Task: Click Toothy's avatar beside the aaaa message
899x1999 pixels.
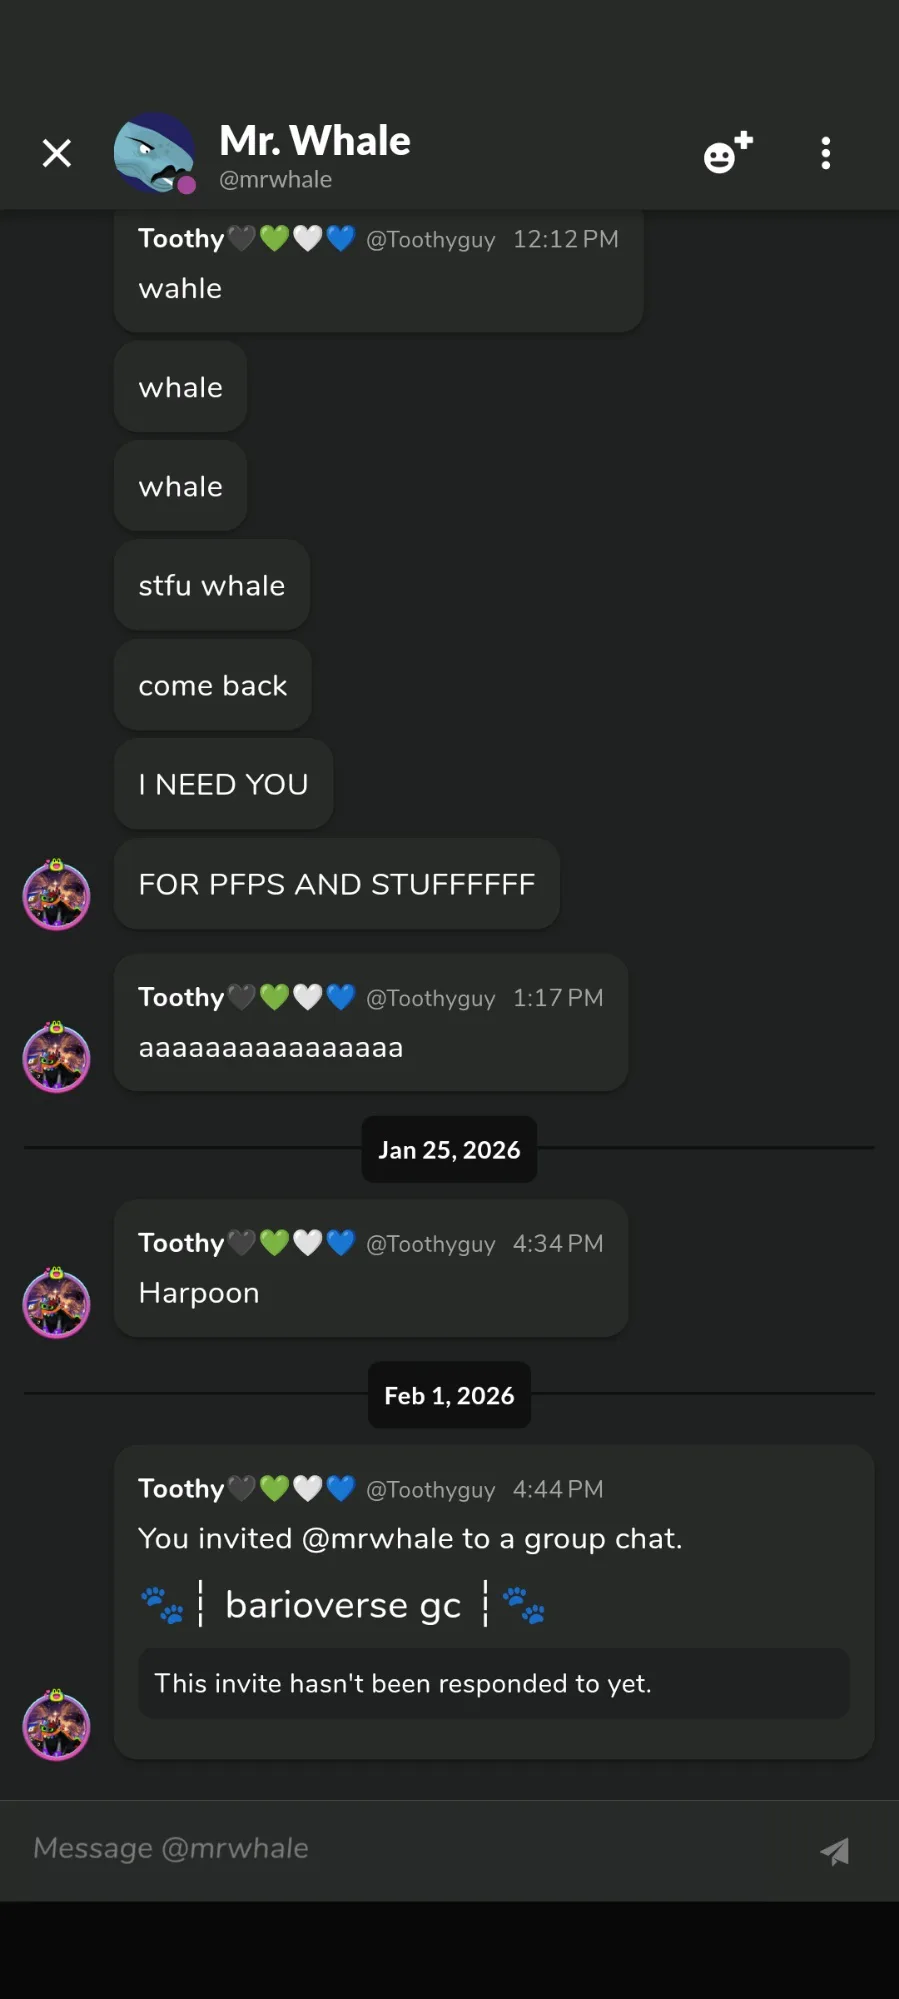Action: (x=57, y=1057)
